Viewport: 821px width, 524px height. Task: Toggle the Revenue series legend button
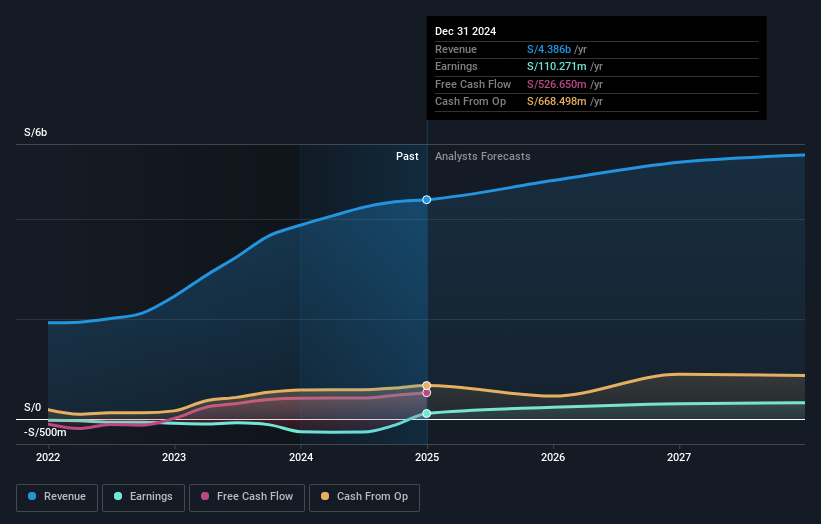[x=57, y=497]
